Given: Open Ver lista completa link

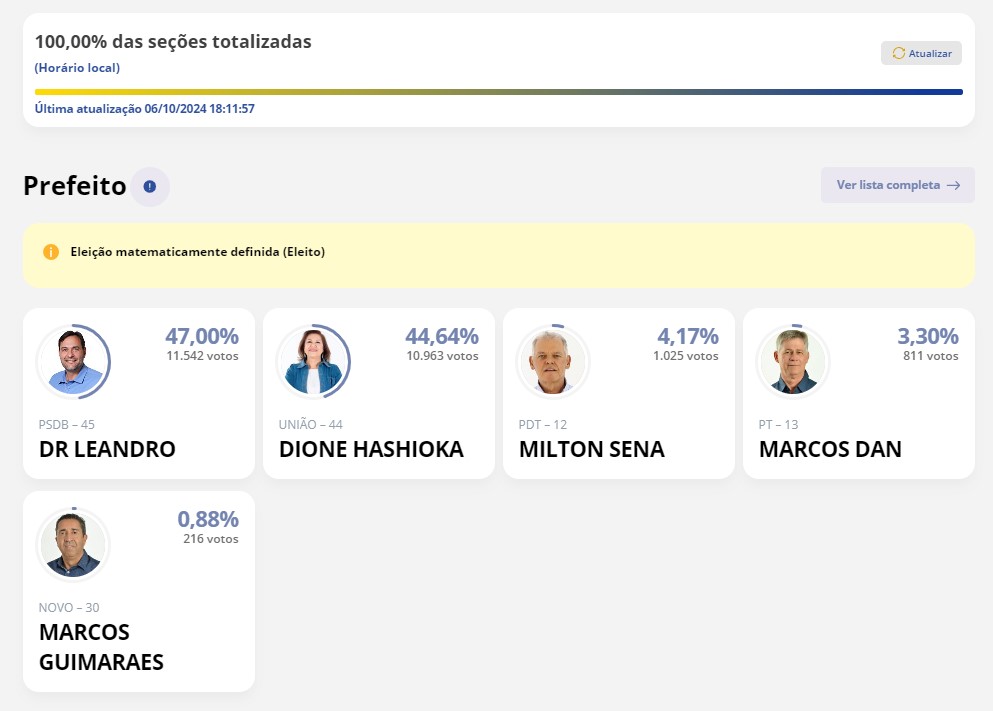Looking at the screenshot, I should [x=897, y=185].
